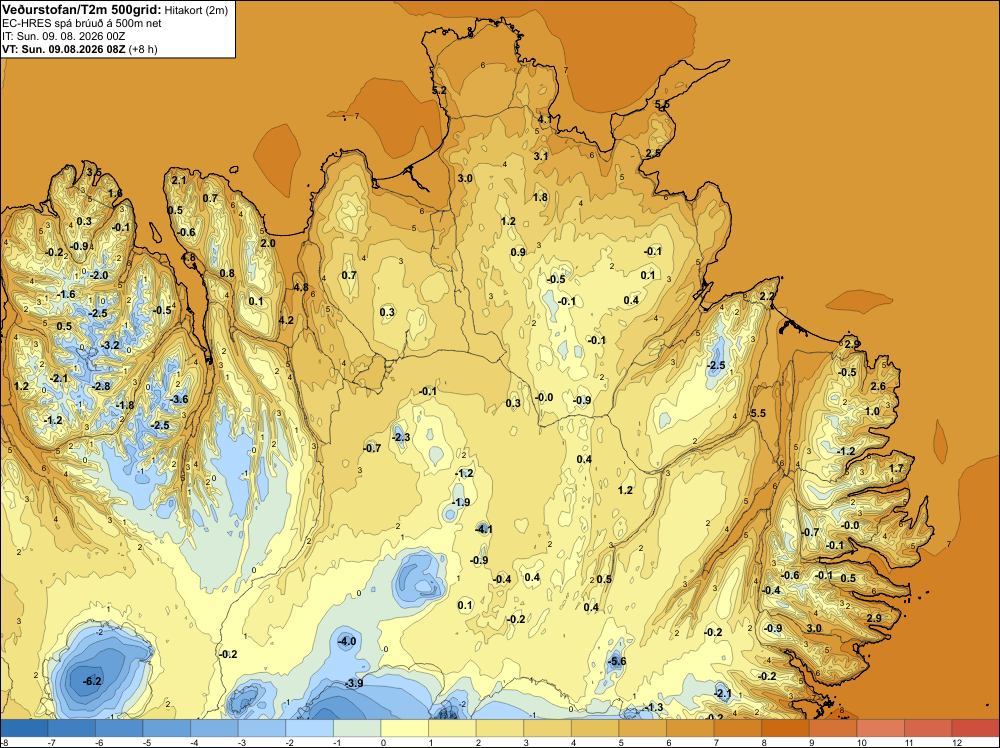Image resolution: width=1000 pixels, height=748 pixels.
Task: Click the legend swatch between -2 and -1
Action: point(309,728)
